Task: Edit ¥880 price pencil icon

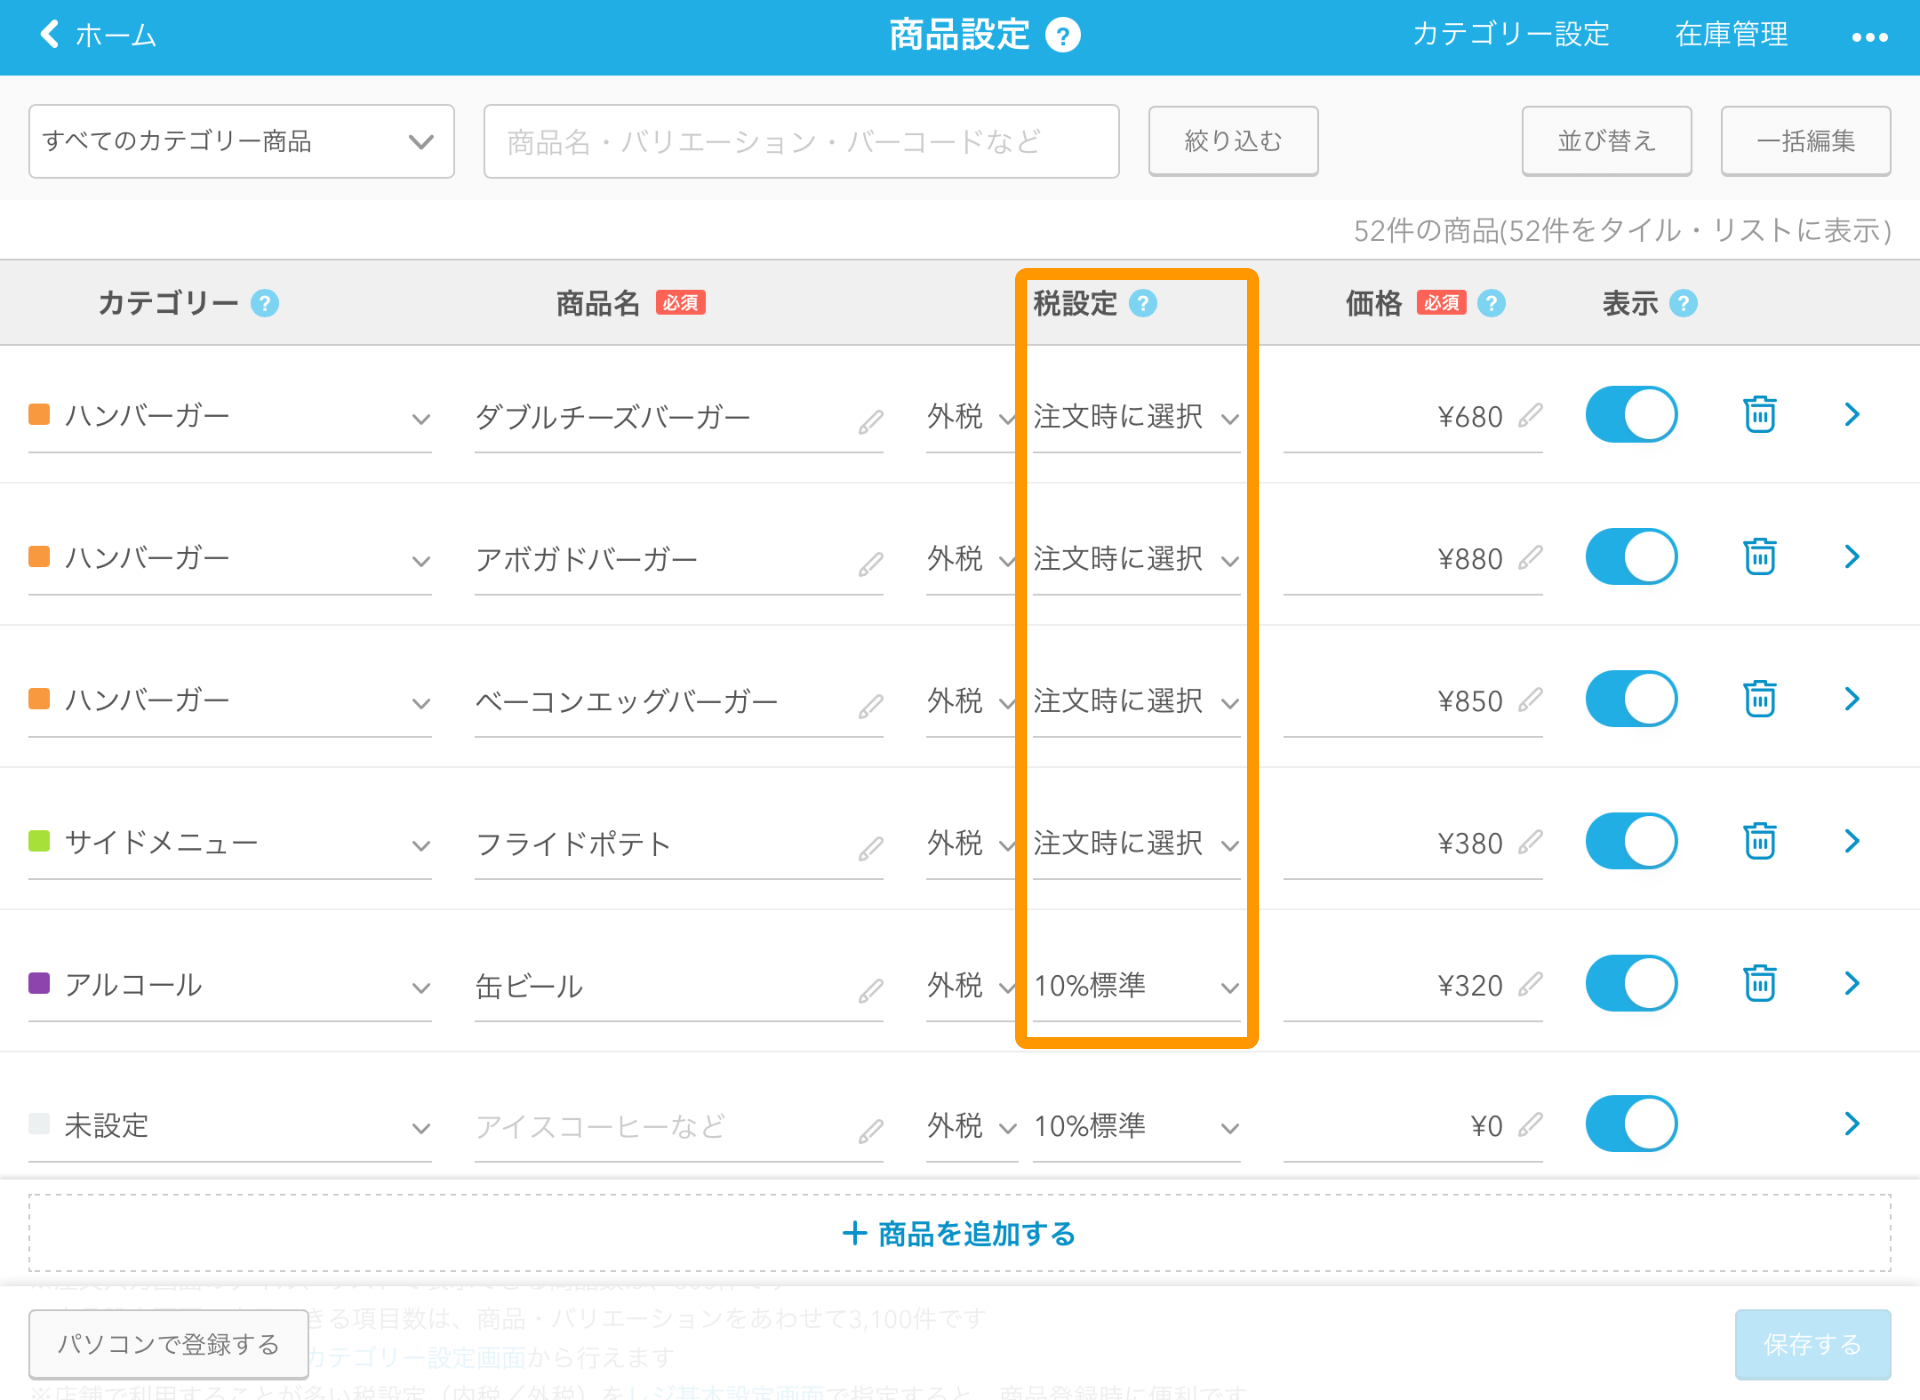Action: (1530, 557)
